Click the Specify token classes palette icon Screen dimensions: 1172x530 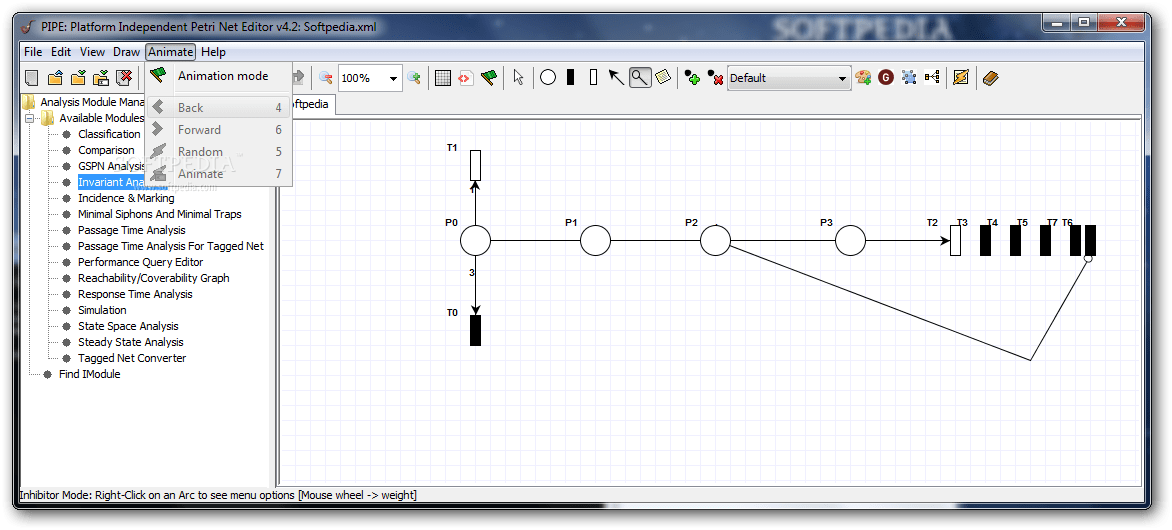point(863,78)
